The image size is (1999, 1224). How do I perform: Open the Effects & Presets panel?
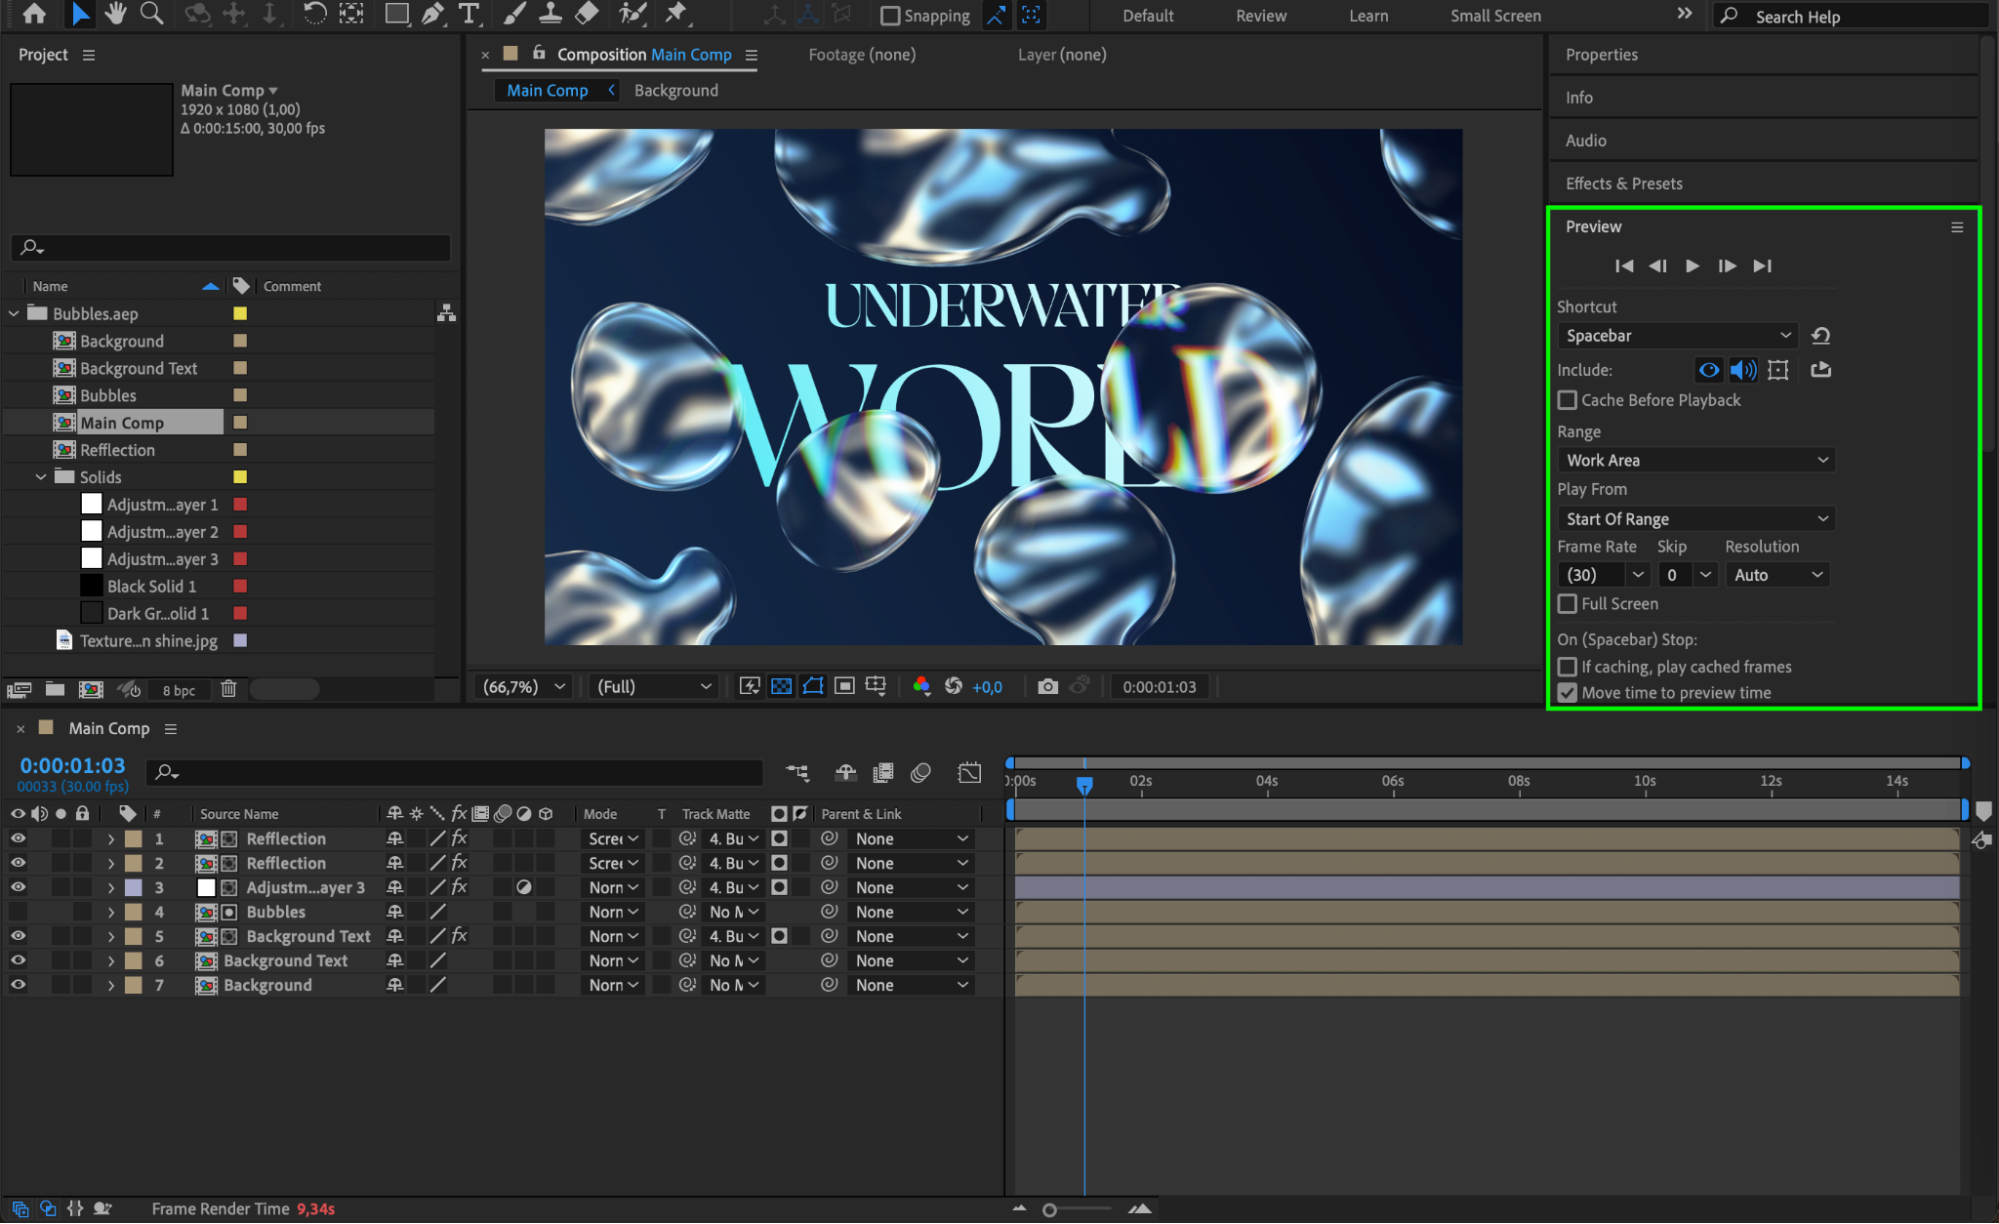click(1623, 183)
